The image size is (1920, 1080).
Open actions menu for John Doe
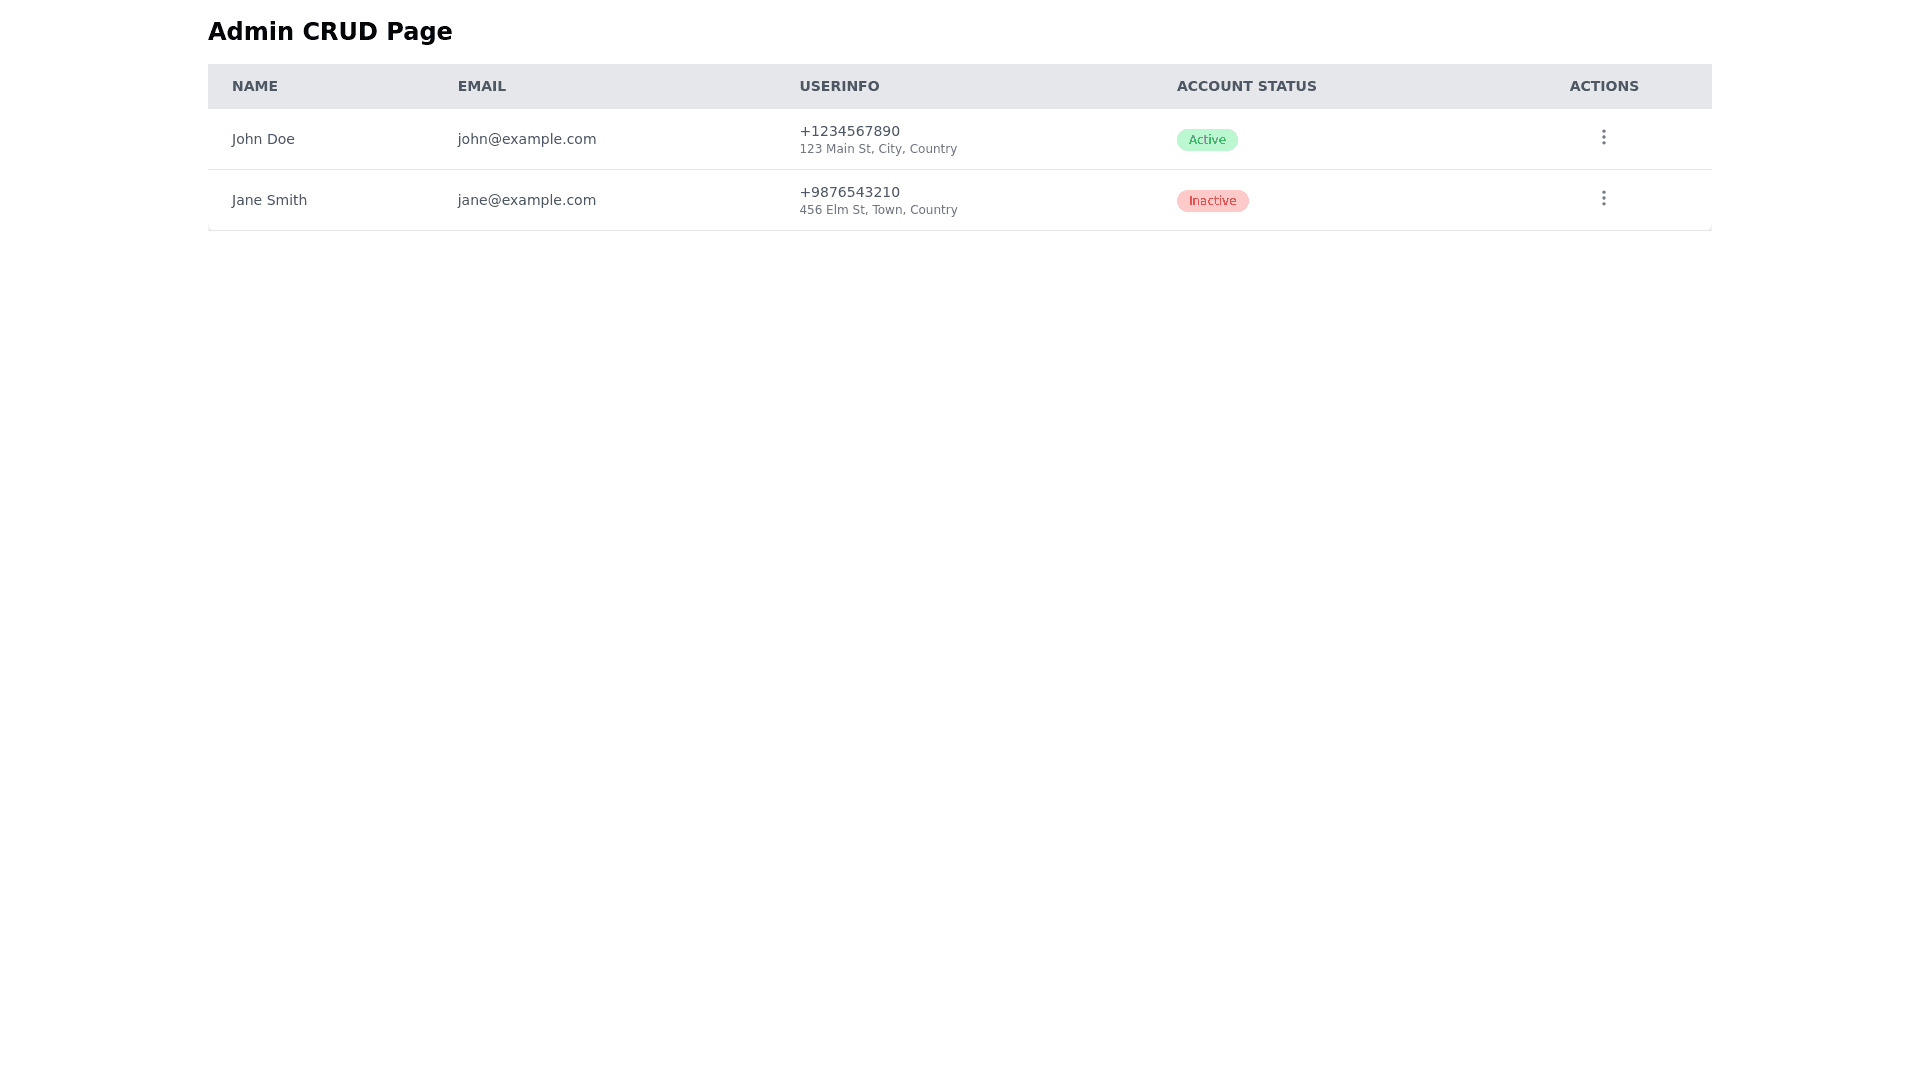coord(1603,137)
